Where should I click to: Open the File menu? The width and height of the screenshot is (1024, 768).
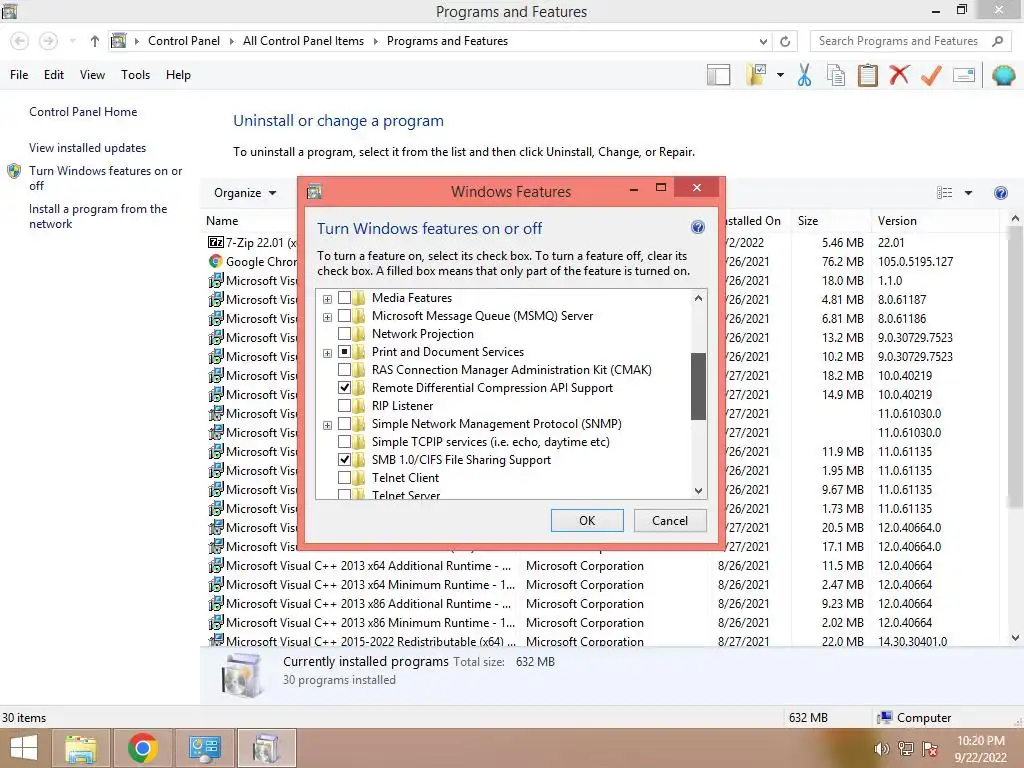pos(19,75)
